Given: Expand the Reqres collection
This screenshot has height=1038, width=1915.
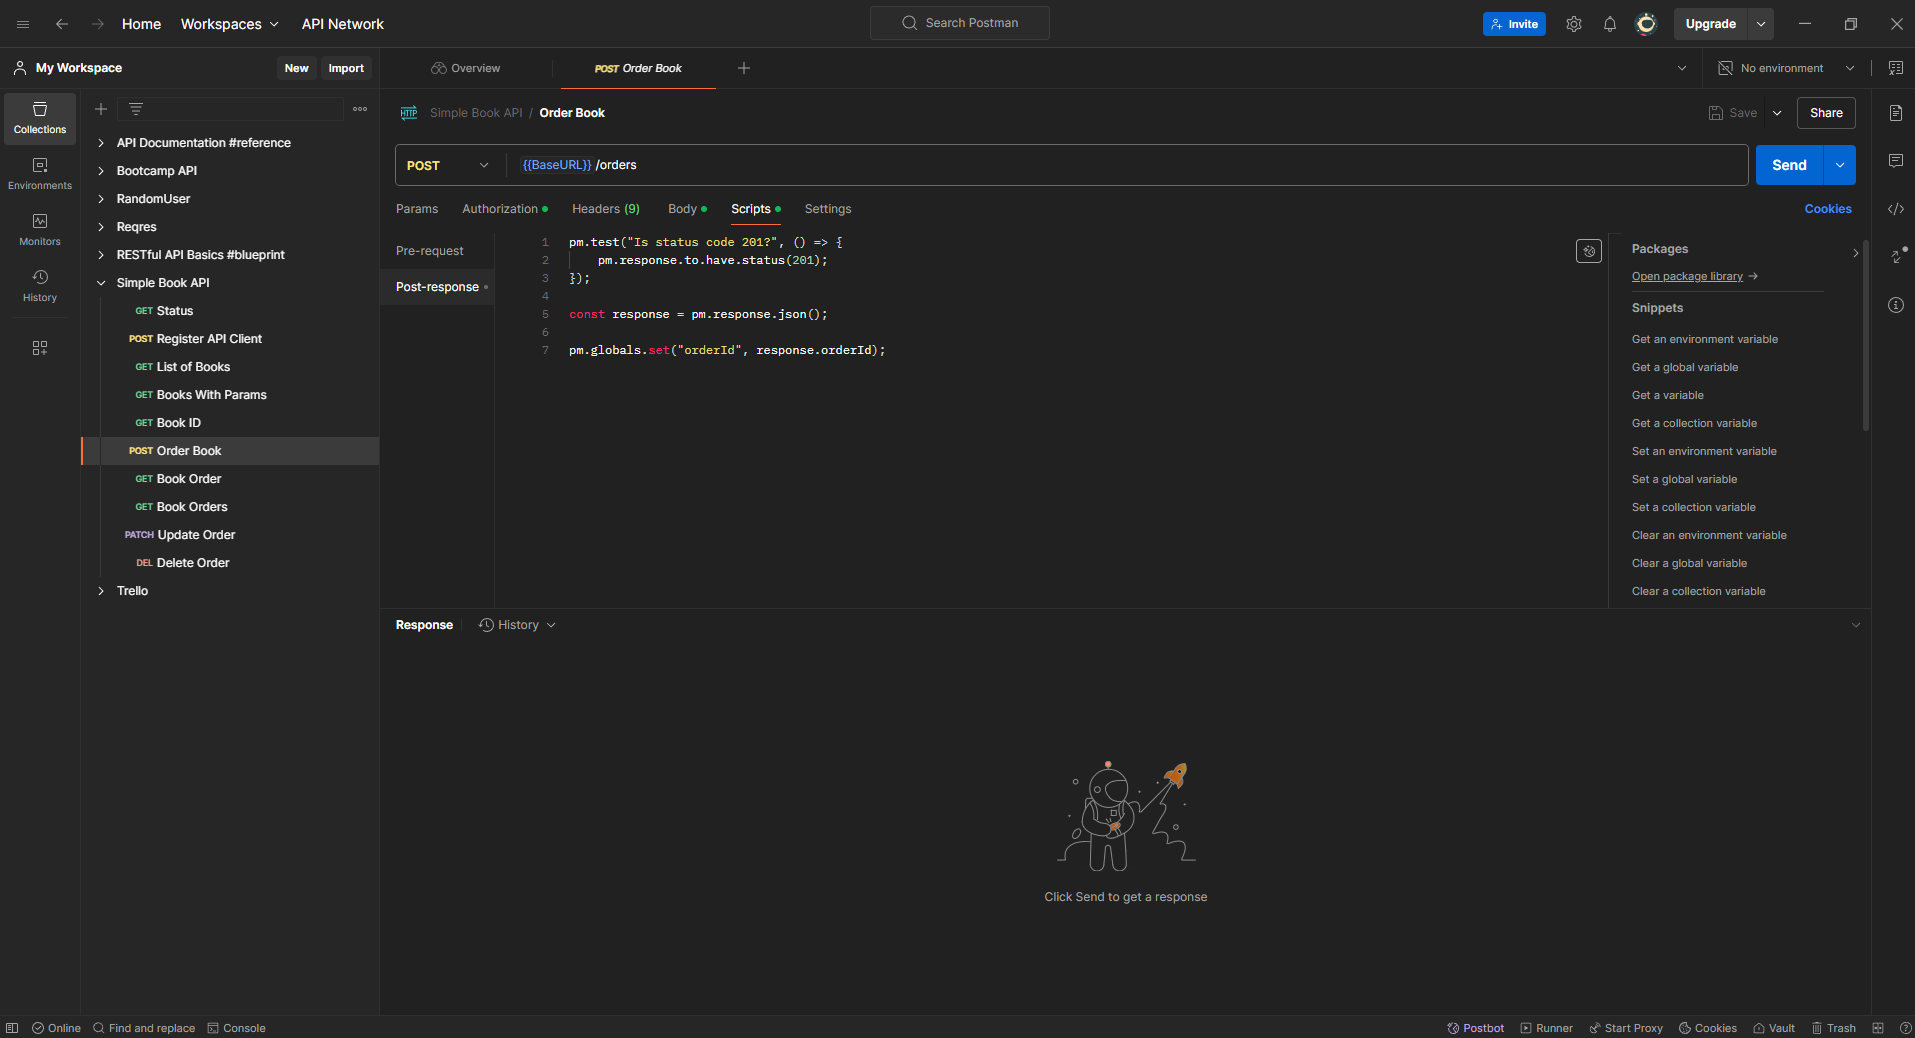Looking at the screenshot, I should coord(101,227).
